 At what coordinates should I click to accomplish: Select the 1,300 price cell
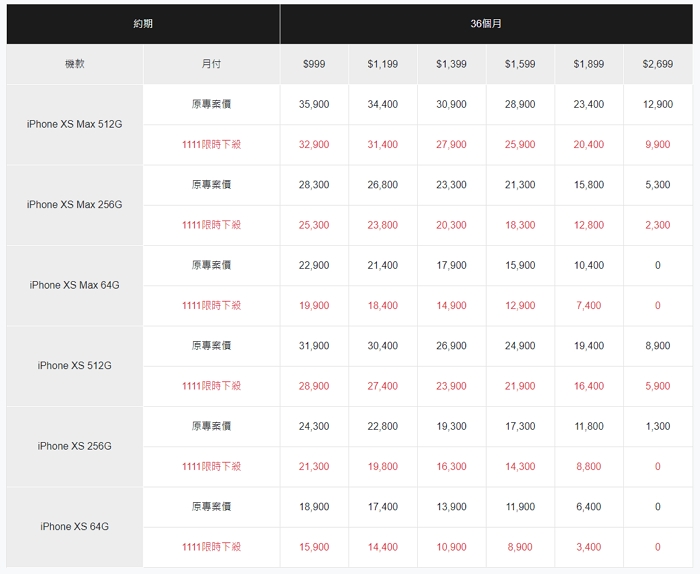point(658,426)
